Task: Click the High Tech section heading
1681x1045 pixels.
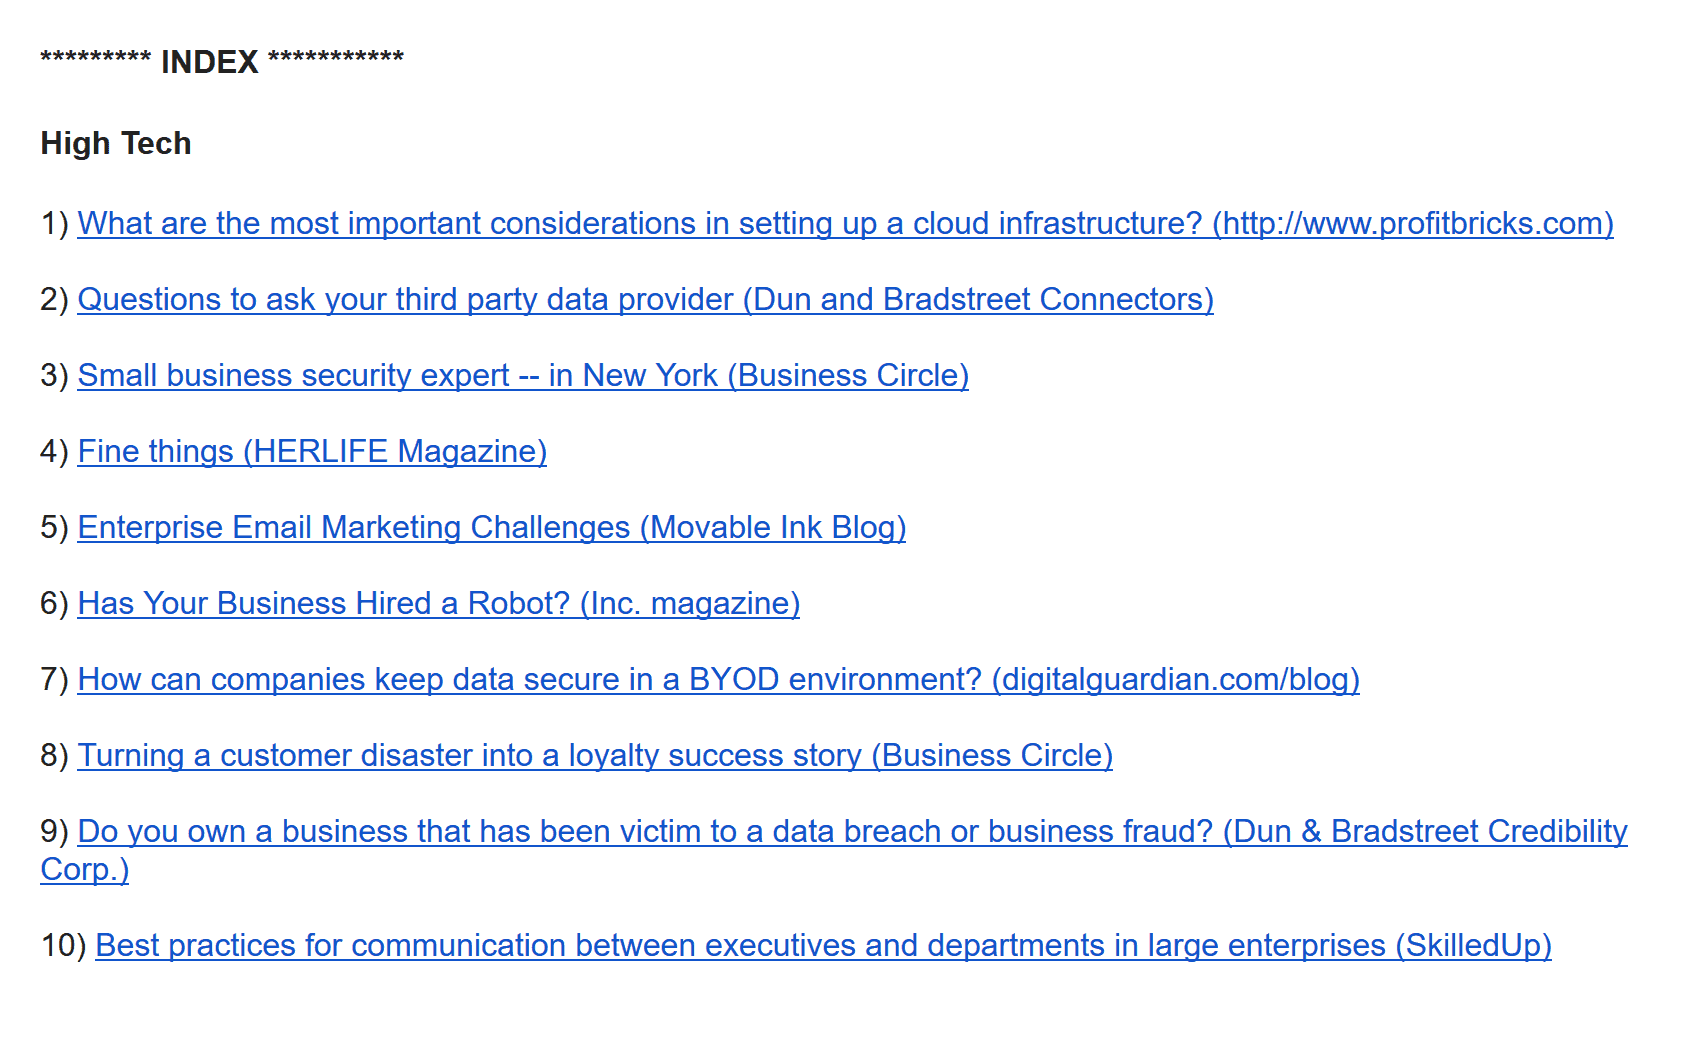Action: pos(116,143)
